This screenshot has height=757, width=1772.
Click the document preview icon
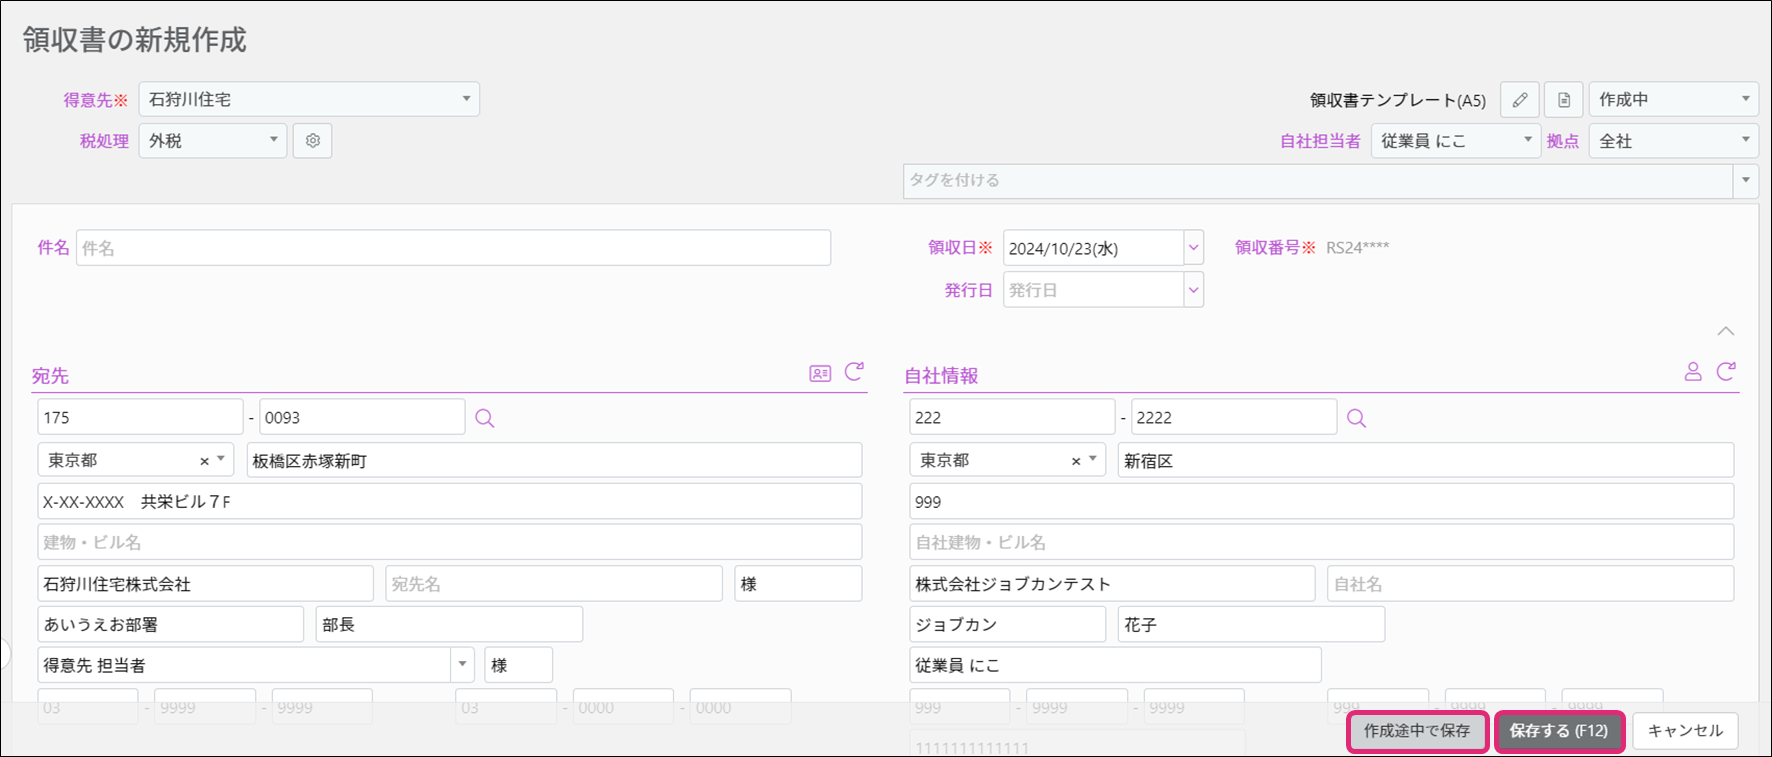click(x=1564, y=100)
